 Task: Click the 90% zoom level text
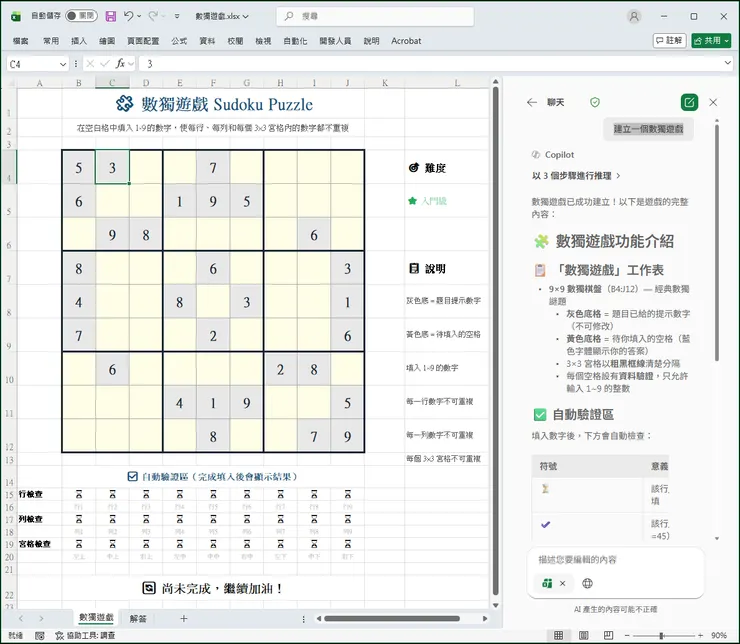pyautogui.click(x=719, y=636)
